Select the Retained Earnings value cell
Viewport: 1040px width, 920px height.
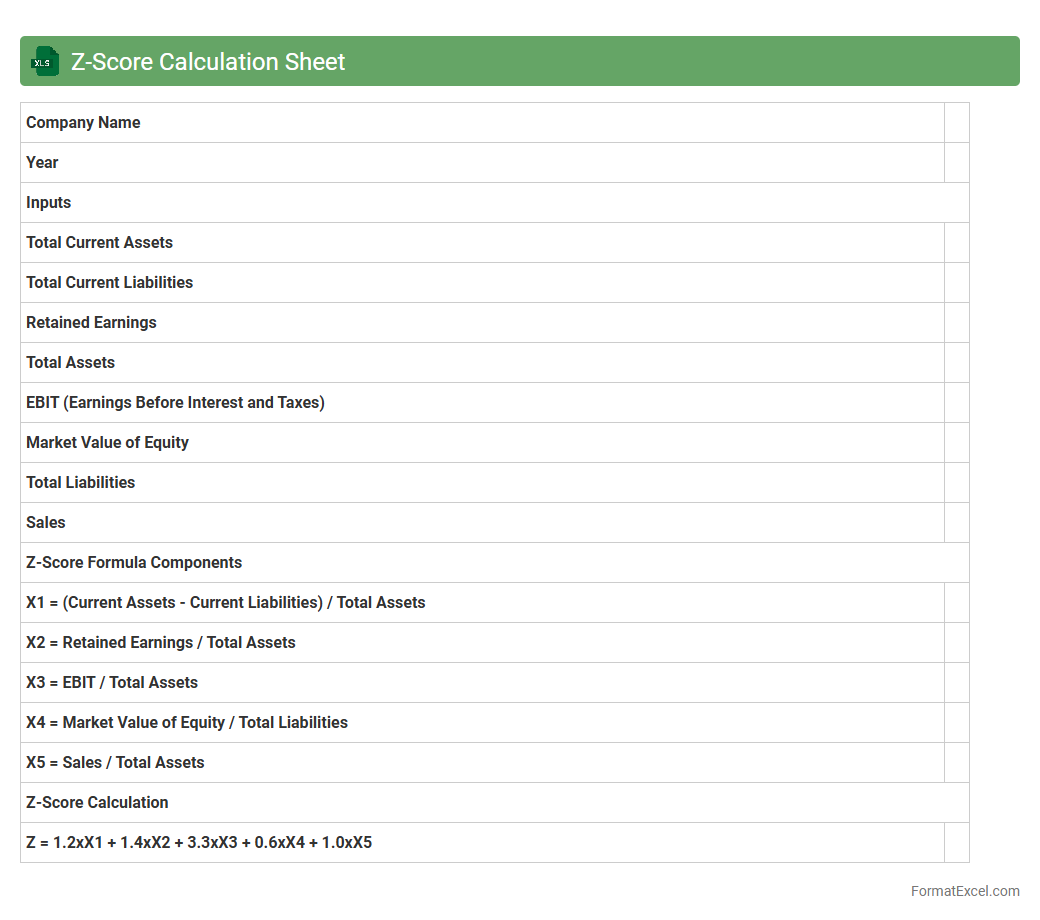[956, 323]
